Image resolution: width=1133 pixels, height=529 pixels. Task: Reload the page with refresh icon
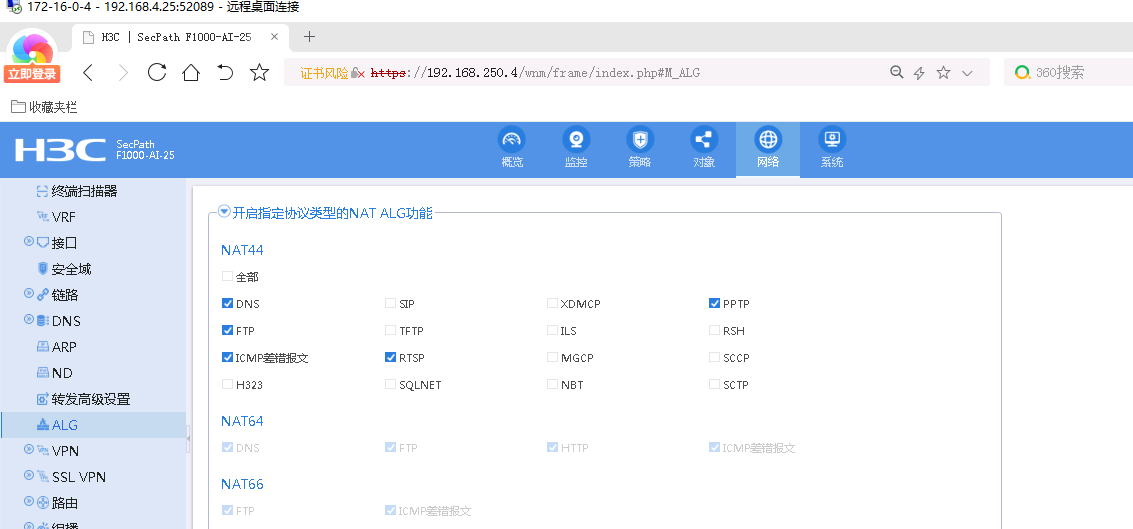pyautogui.click(x=157, y=72)
